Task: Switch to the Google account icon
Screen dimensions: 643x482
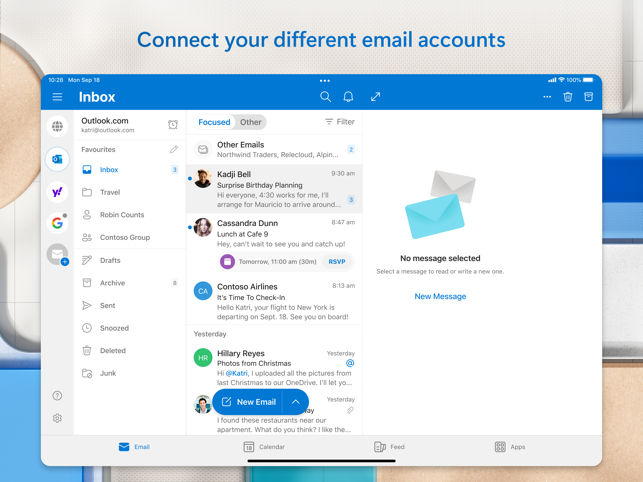Action: [x=57, y=223]
